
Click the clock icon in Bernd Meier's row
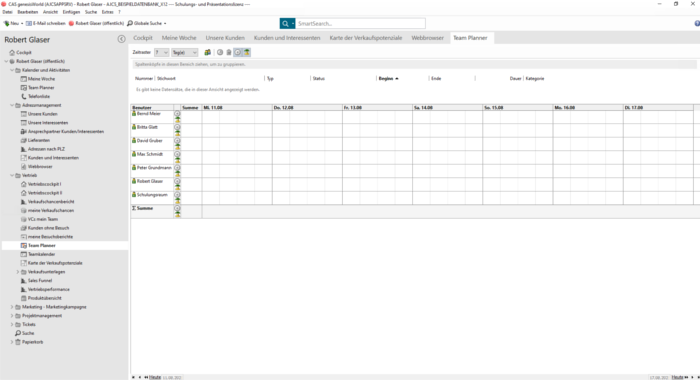[177, 114]
